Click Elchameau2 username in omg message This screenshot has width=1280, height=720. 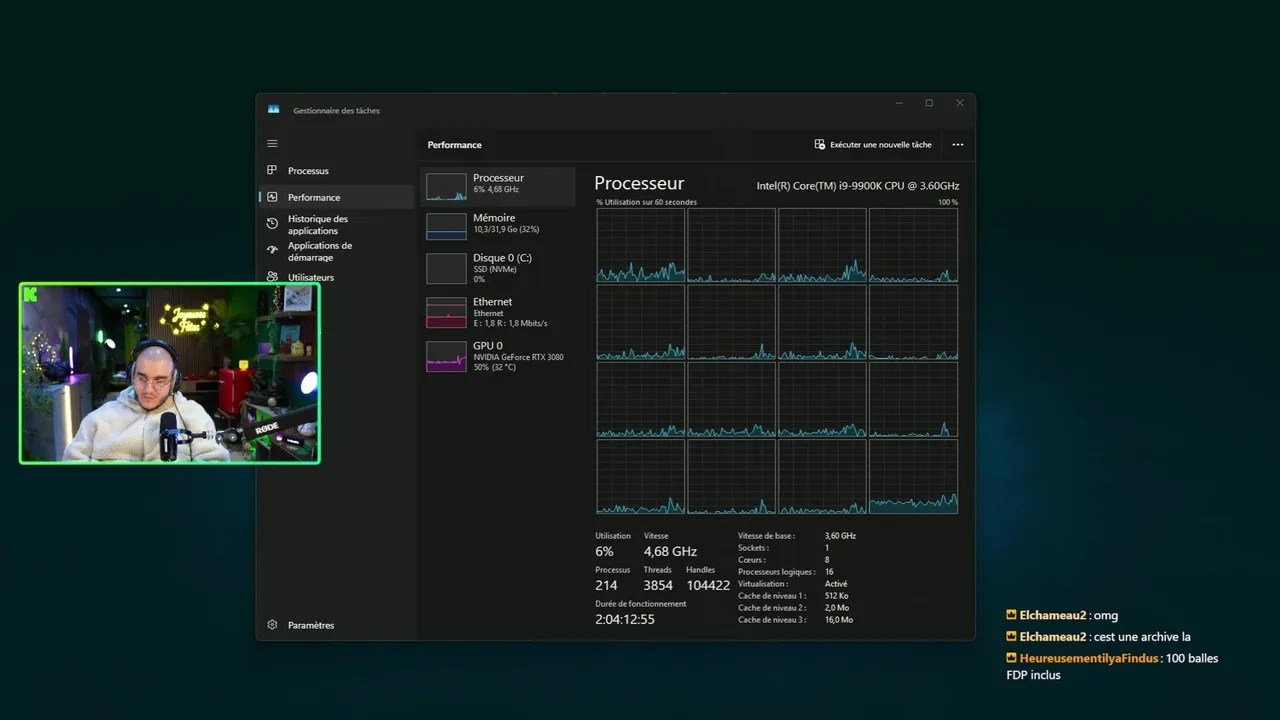1053,616
